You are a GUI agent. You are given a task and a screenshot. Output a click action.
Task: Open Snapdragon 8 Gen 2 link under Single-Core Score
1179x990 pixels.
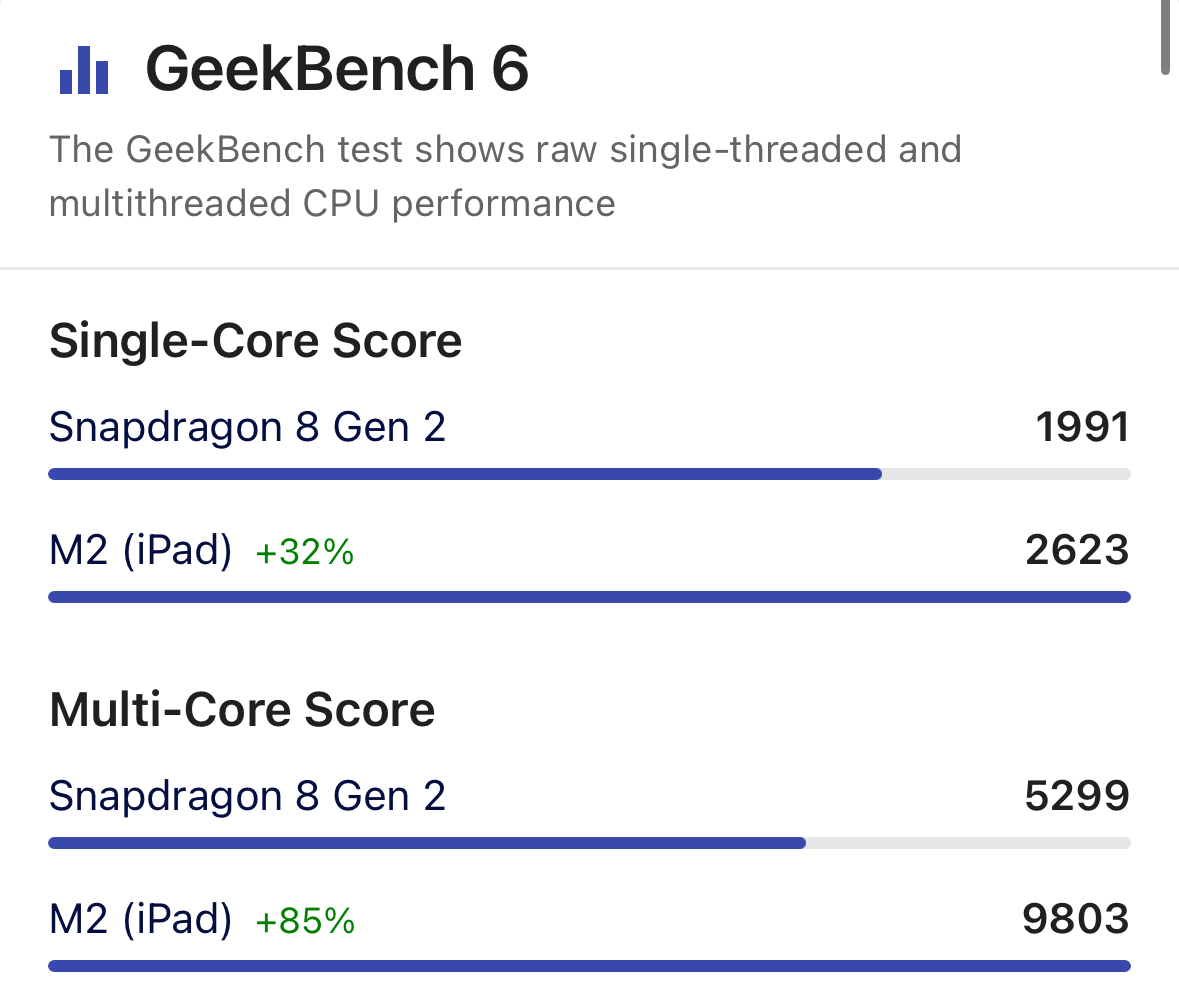(247, 427)
